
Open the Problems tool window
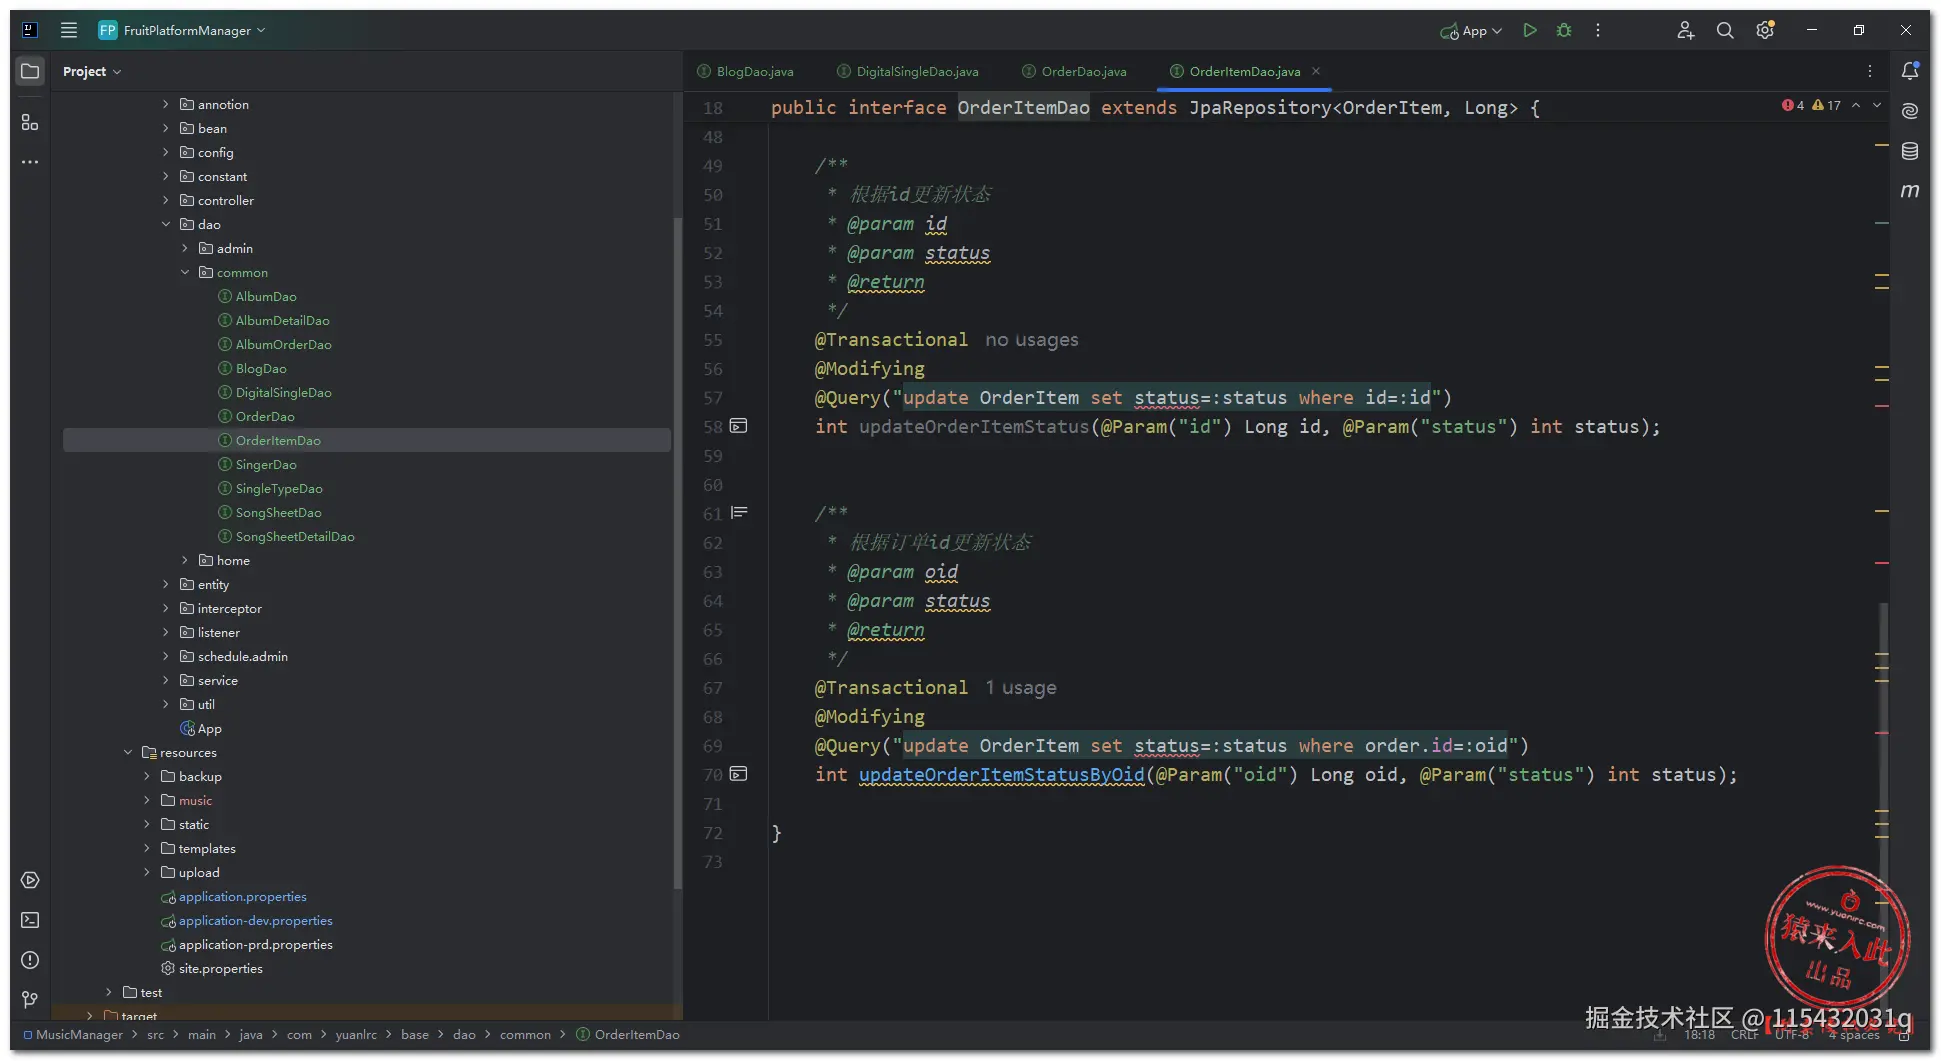(x=30, y=960)
